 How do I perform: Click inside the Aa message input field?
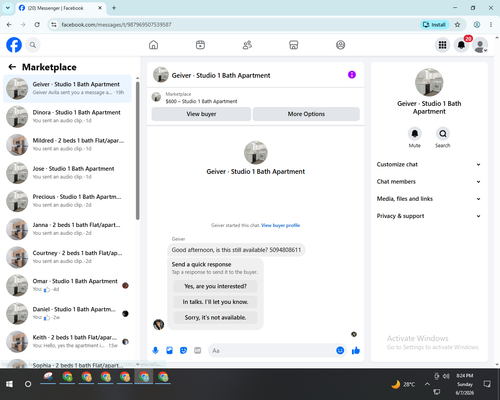click(x=272, y=351)
